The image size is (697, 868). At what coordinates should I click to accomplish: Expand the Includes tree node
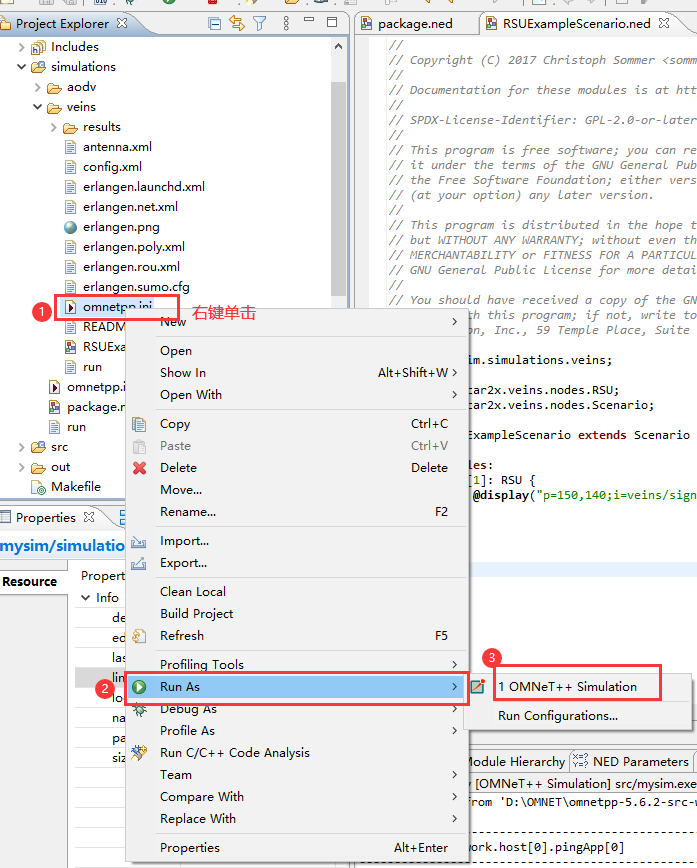(x=22, y=47)
